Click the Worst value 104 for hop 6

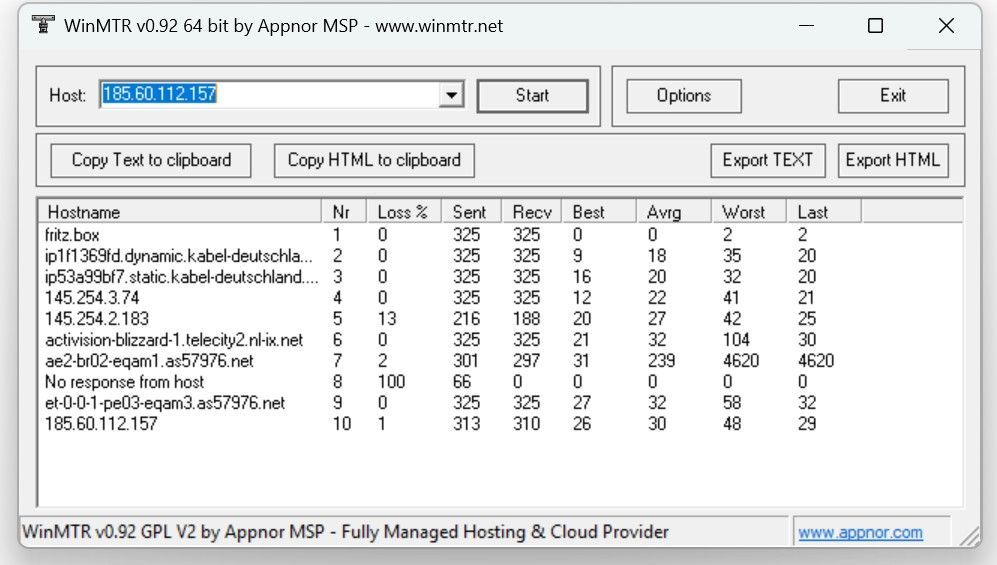point(736,339)
